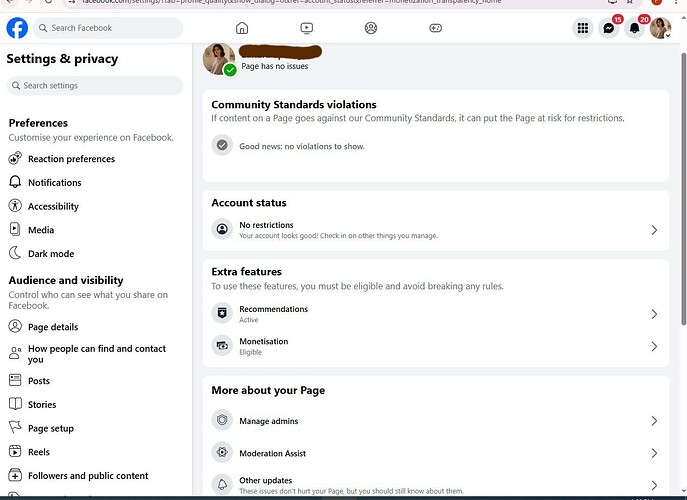The width and height of the screenshot is (687, 500).
Task: Click the Dark mode moon icon
Action: 15,253
